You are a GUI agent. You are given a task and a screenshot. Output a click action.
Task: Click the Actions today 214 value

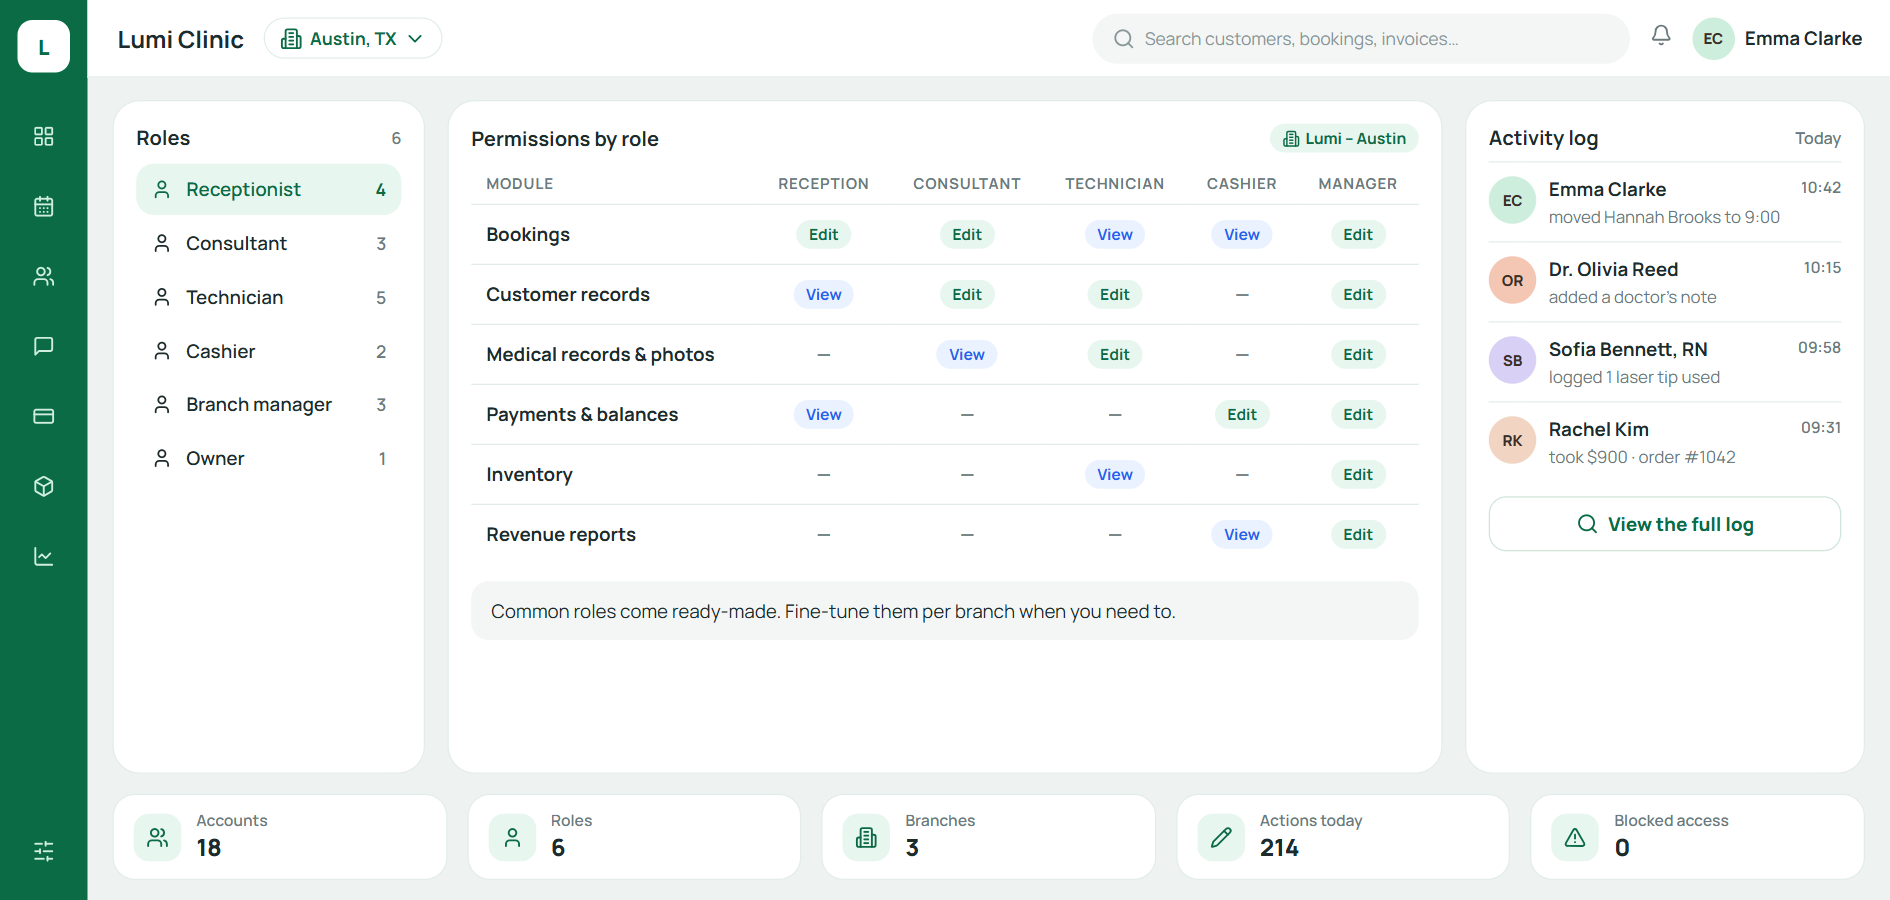(x=1279, y=848)
